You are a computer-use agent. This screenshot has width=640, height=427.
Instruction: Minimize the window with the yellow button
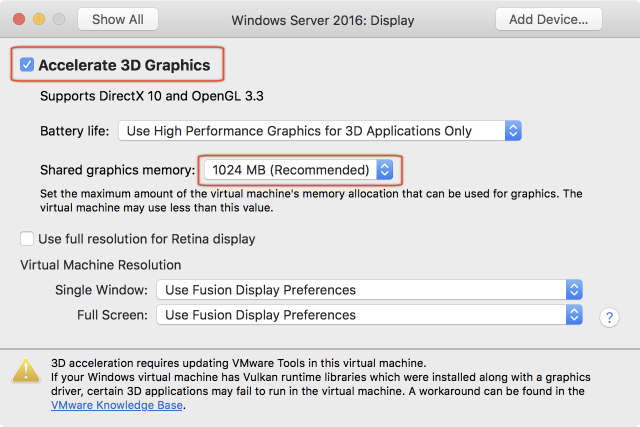click(x=40, y=19)
